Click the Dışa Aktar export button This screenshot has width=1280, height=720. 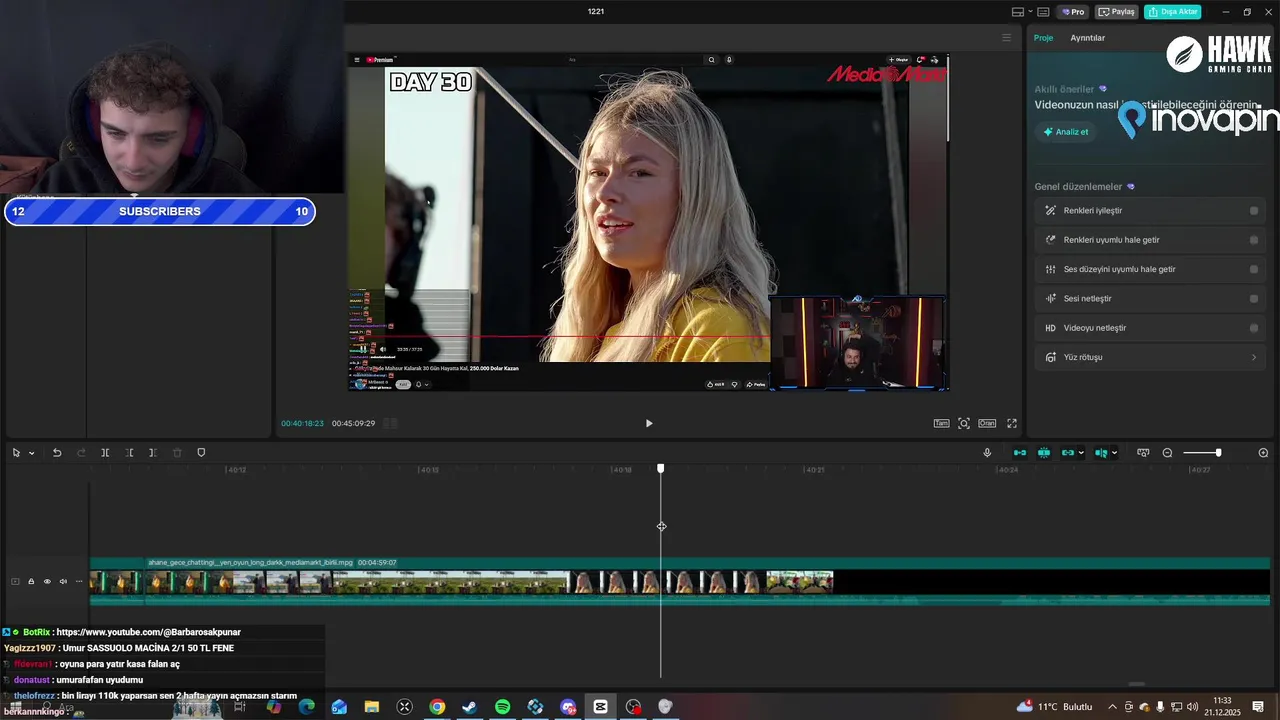coord(1173,12)
